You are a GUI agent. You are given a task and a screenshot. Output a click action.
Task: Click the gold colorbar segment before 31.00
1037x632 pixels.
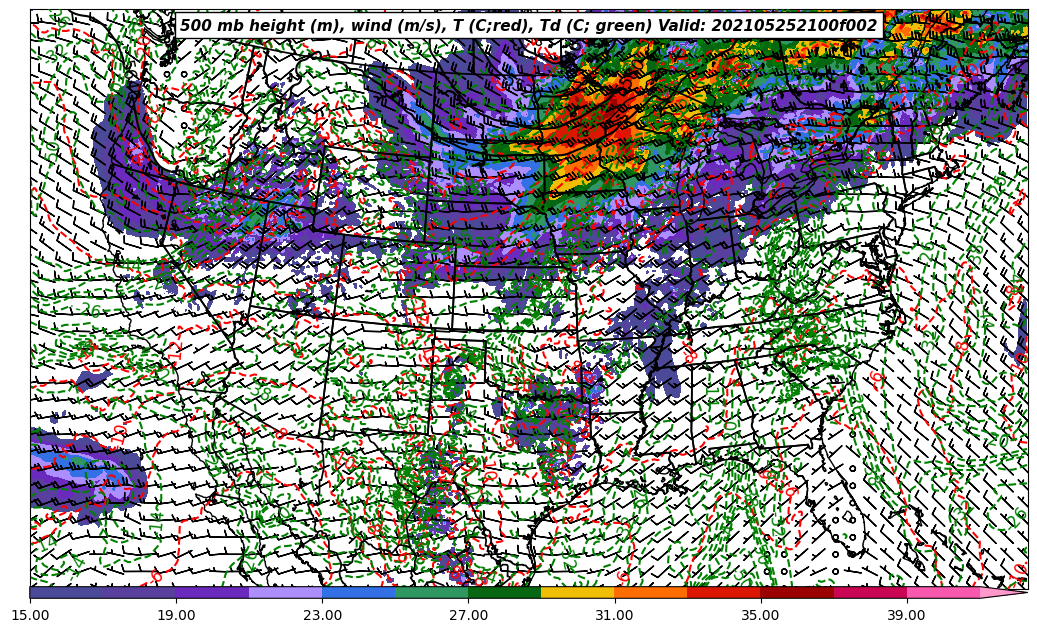click(577, 593)
